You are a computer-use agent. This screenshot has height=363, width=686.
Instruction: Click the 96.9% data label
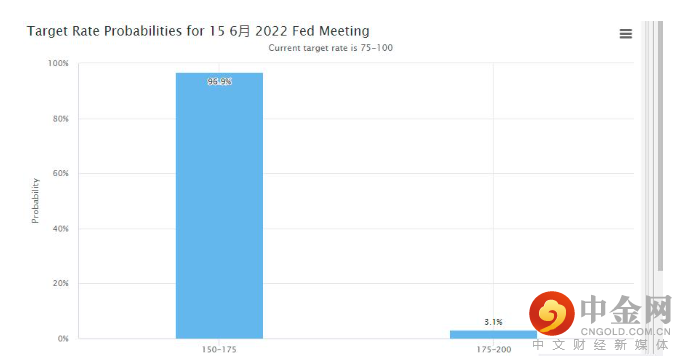click(x=219, y=81)
